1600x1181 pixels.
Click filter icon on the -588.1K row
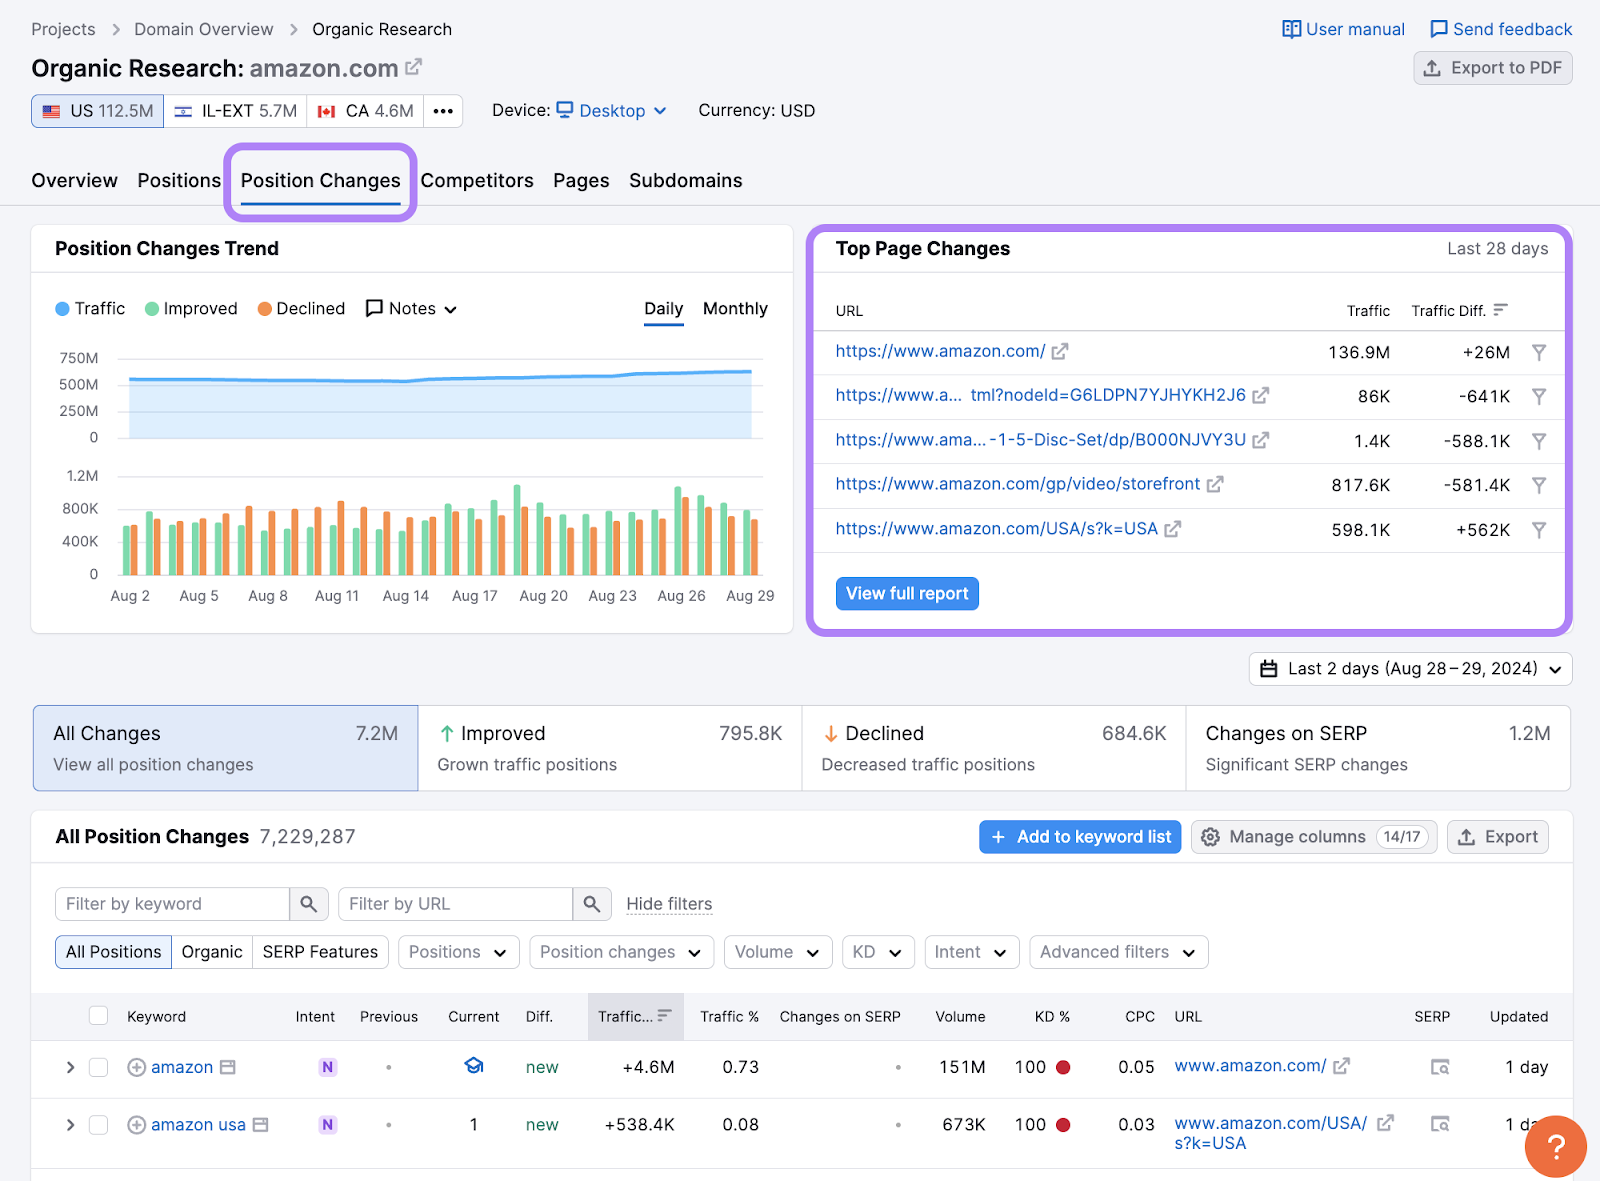coord(1539,441)
